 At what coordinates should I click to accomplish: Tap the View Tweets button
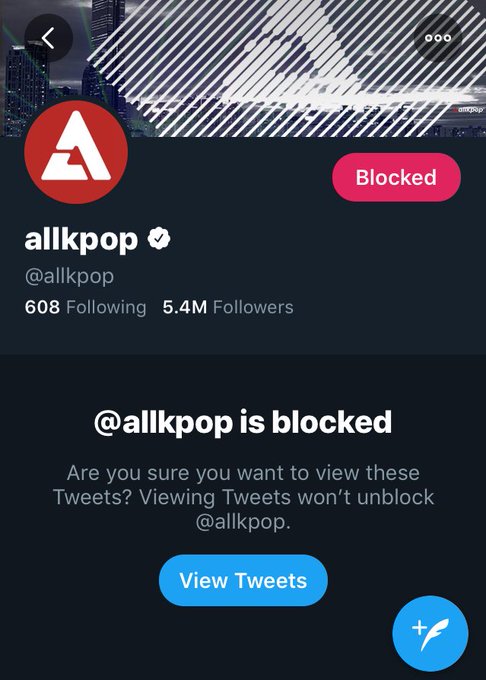coord(243,580)
